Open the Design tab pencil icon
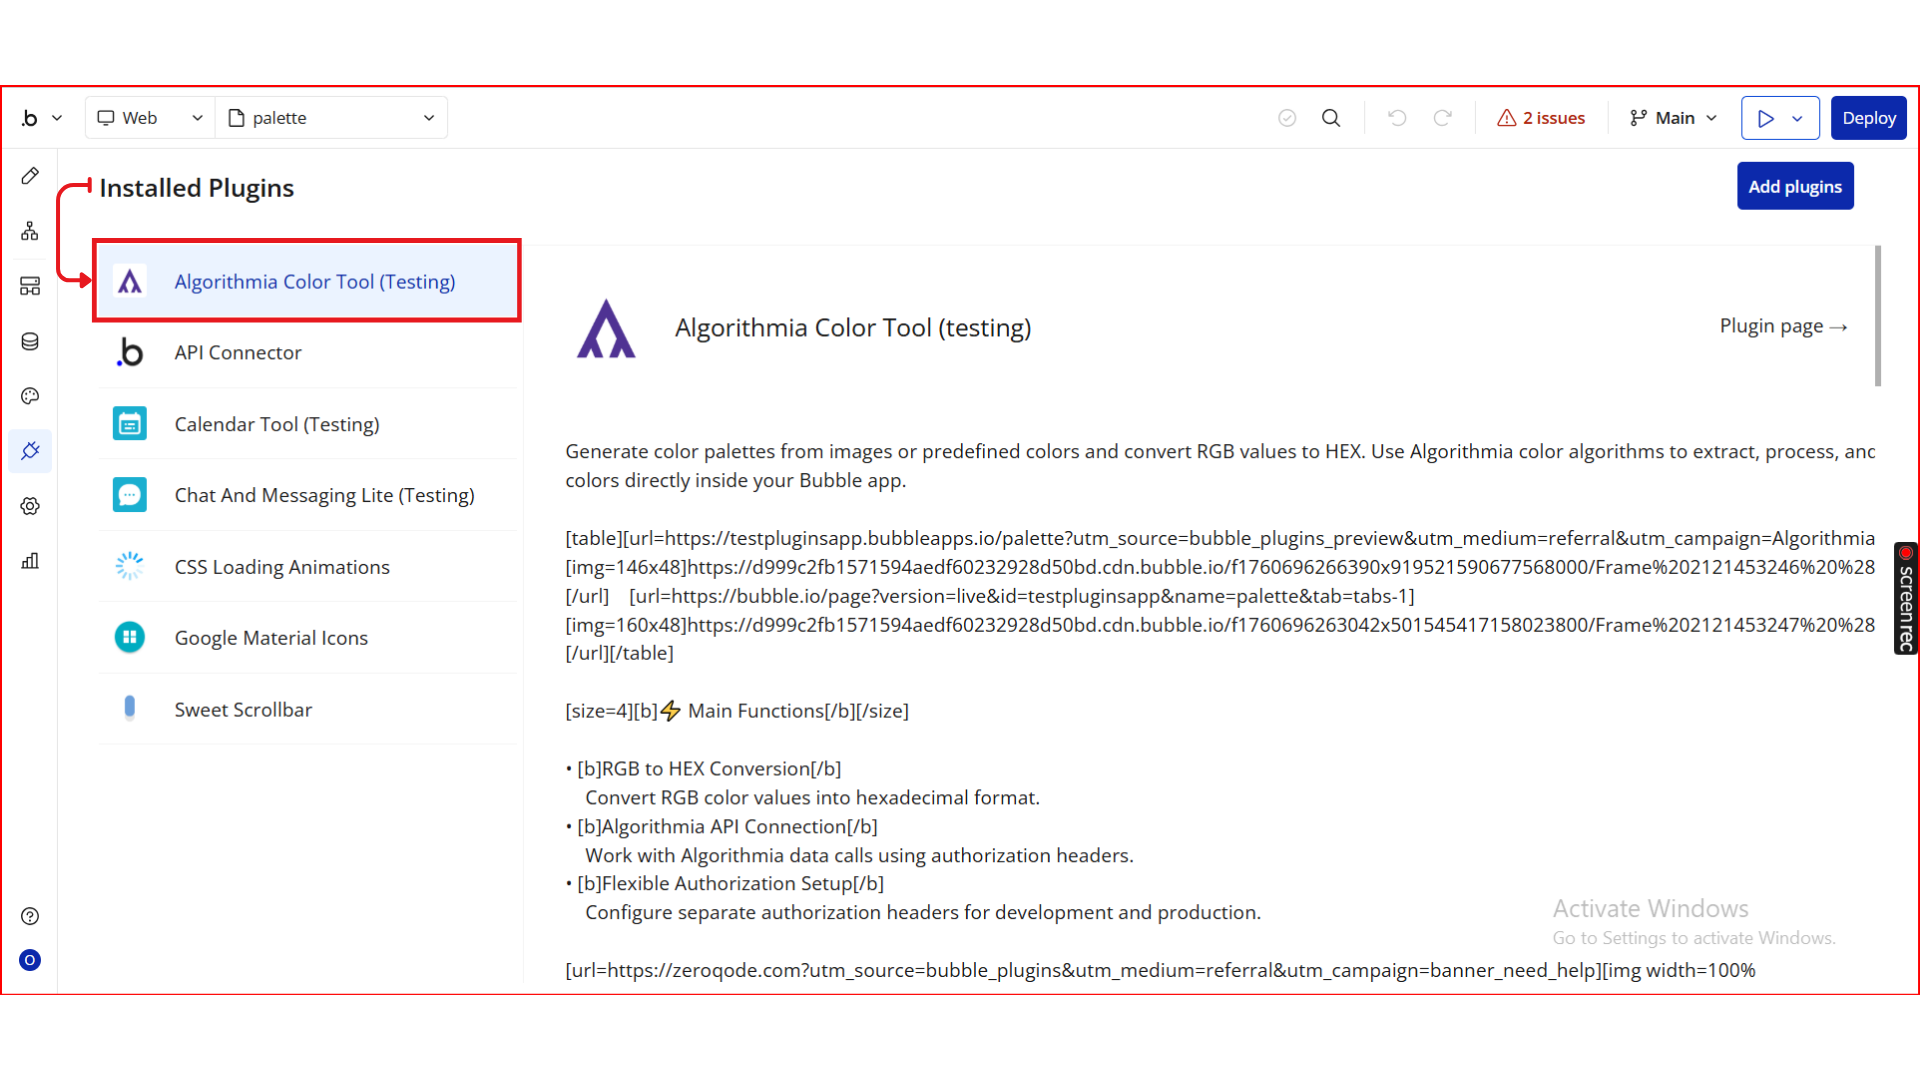The height and width of the screenshot is (1080, 1920). [30, 176]
